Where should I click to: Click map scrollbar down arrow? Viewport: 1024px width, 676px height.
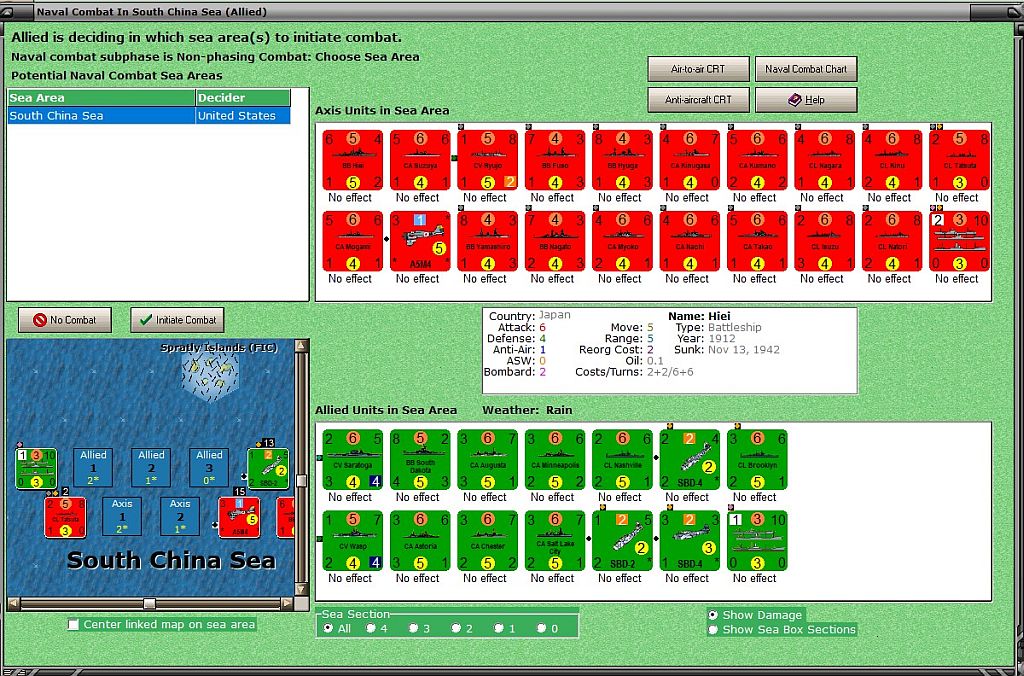[301, 588]
